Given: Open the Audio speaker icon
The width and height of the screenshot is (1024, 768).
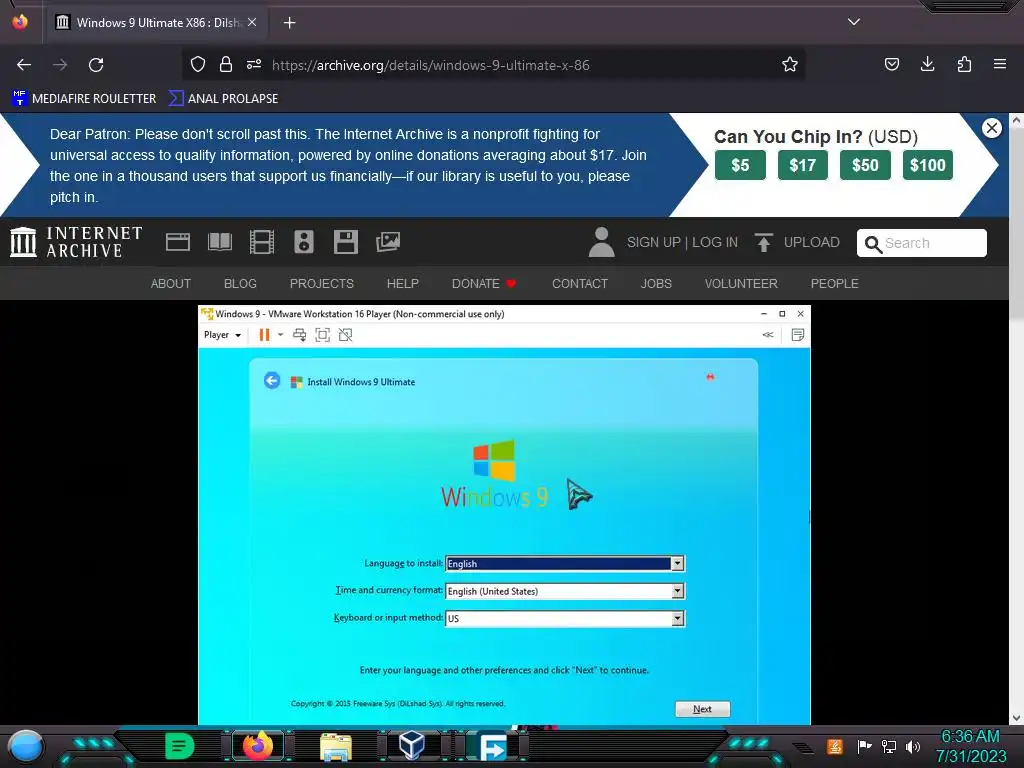Looking at the screenshot, I should (304, 242).
